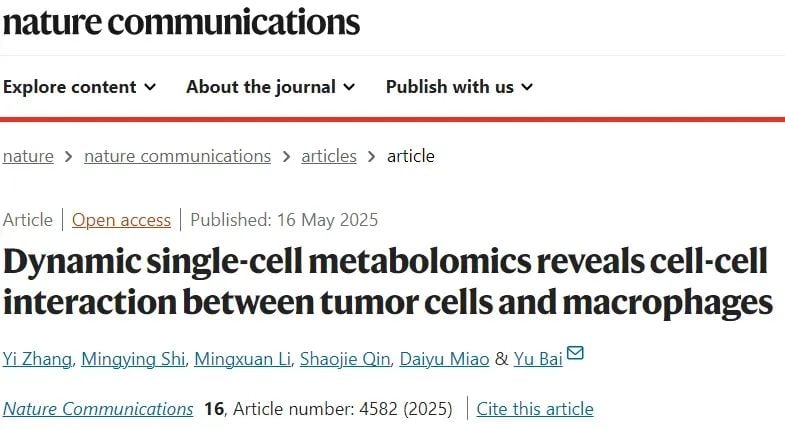Screen dimensions: 785x429
Task: Navigate to articles breadcrumb
Action: tap(329, 156)
